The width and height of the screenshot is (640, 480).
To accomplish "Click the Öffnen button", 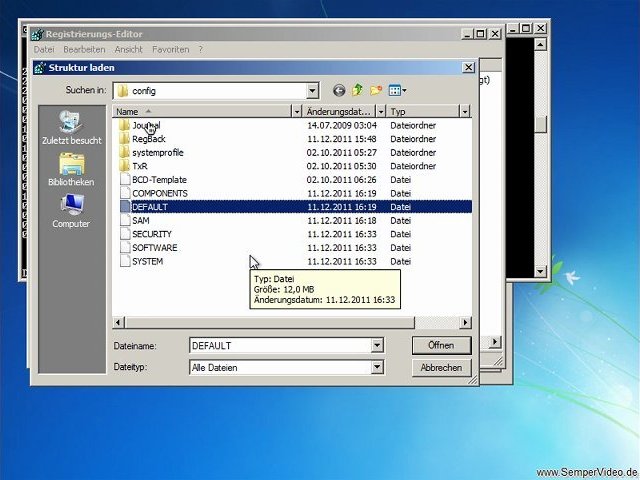I will click(441, 345).
